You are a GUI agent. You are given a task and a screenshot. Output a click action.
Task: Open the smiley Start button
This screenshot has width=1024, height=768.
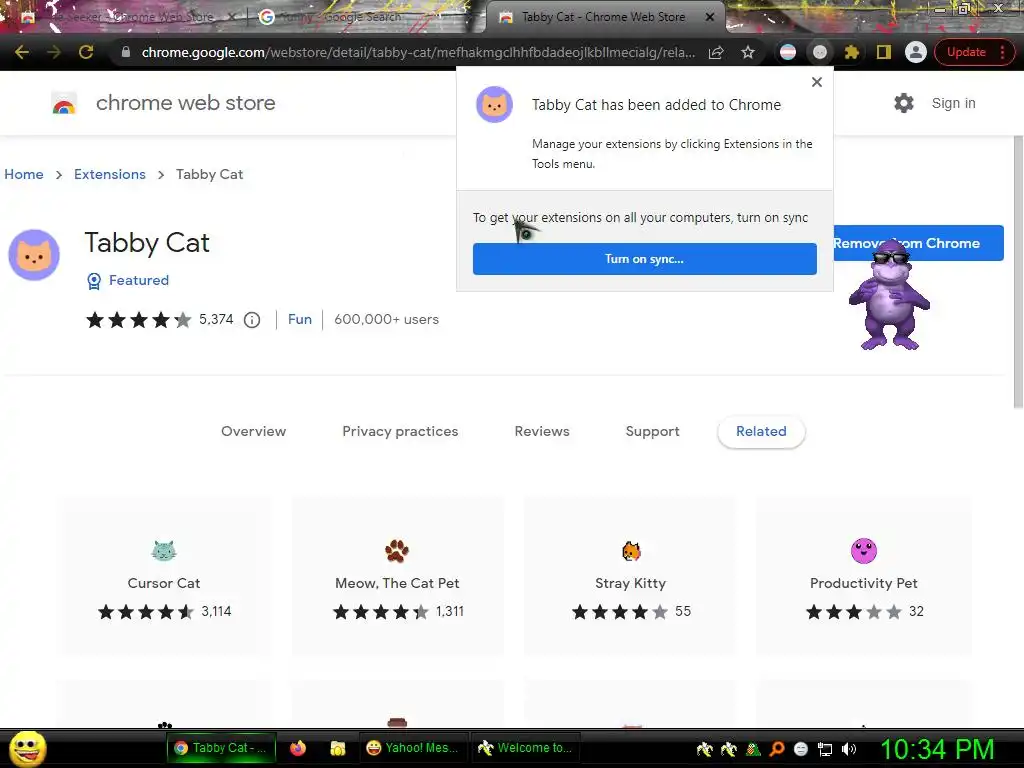(27, 748)
